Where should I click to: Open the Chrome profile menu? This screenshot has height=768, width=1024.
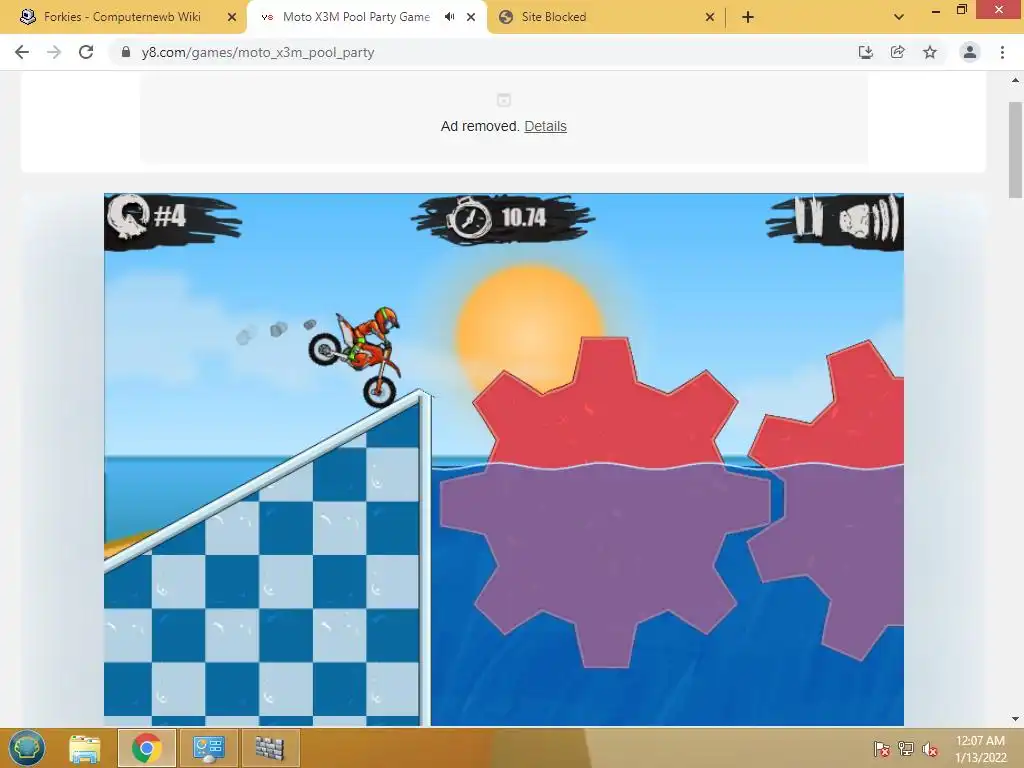point(970,52)
